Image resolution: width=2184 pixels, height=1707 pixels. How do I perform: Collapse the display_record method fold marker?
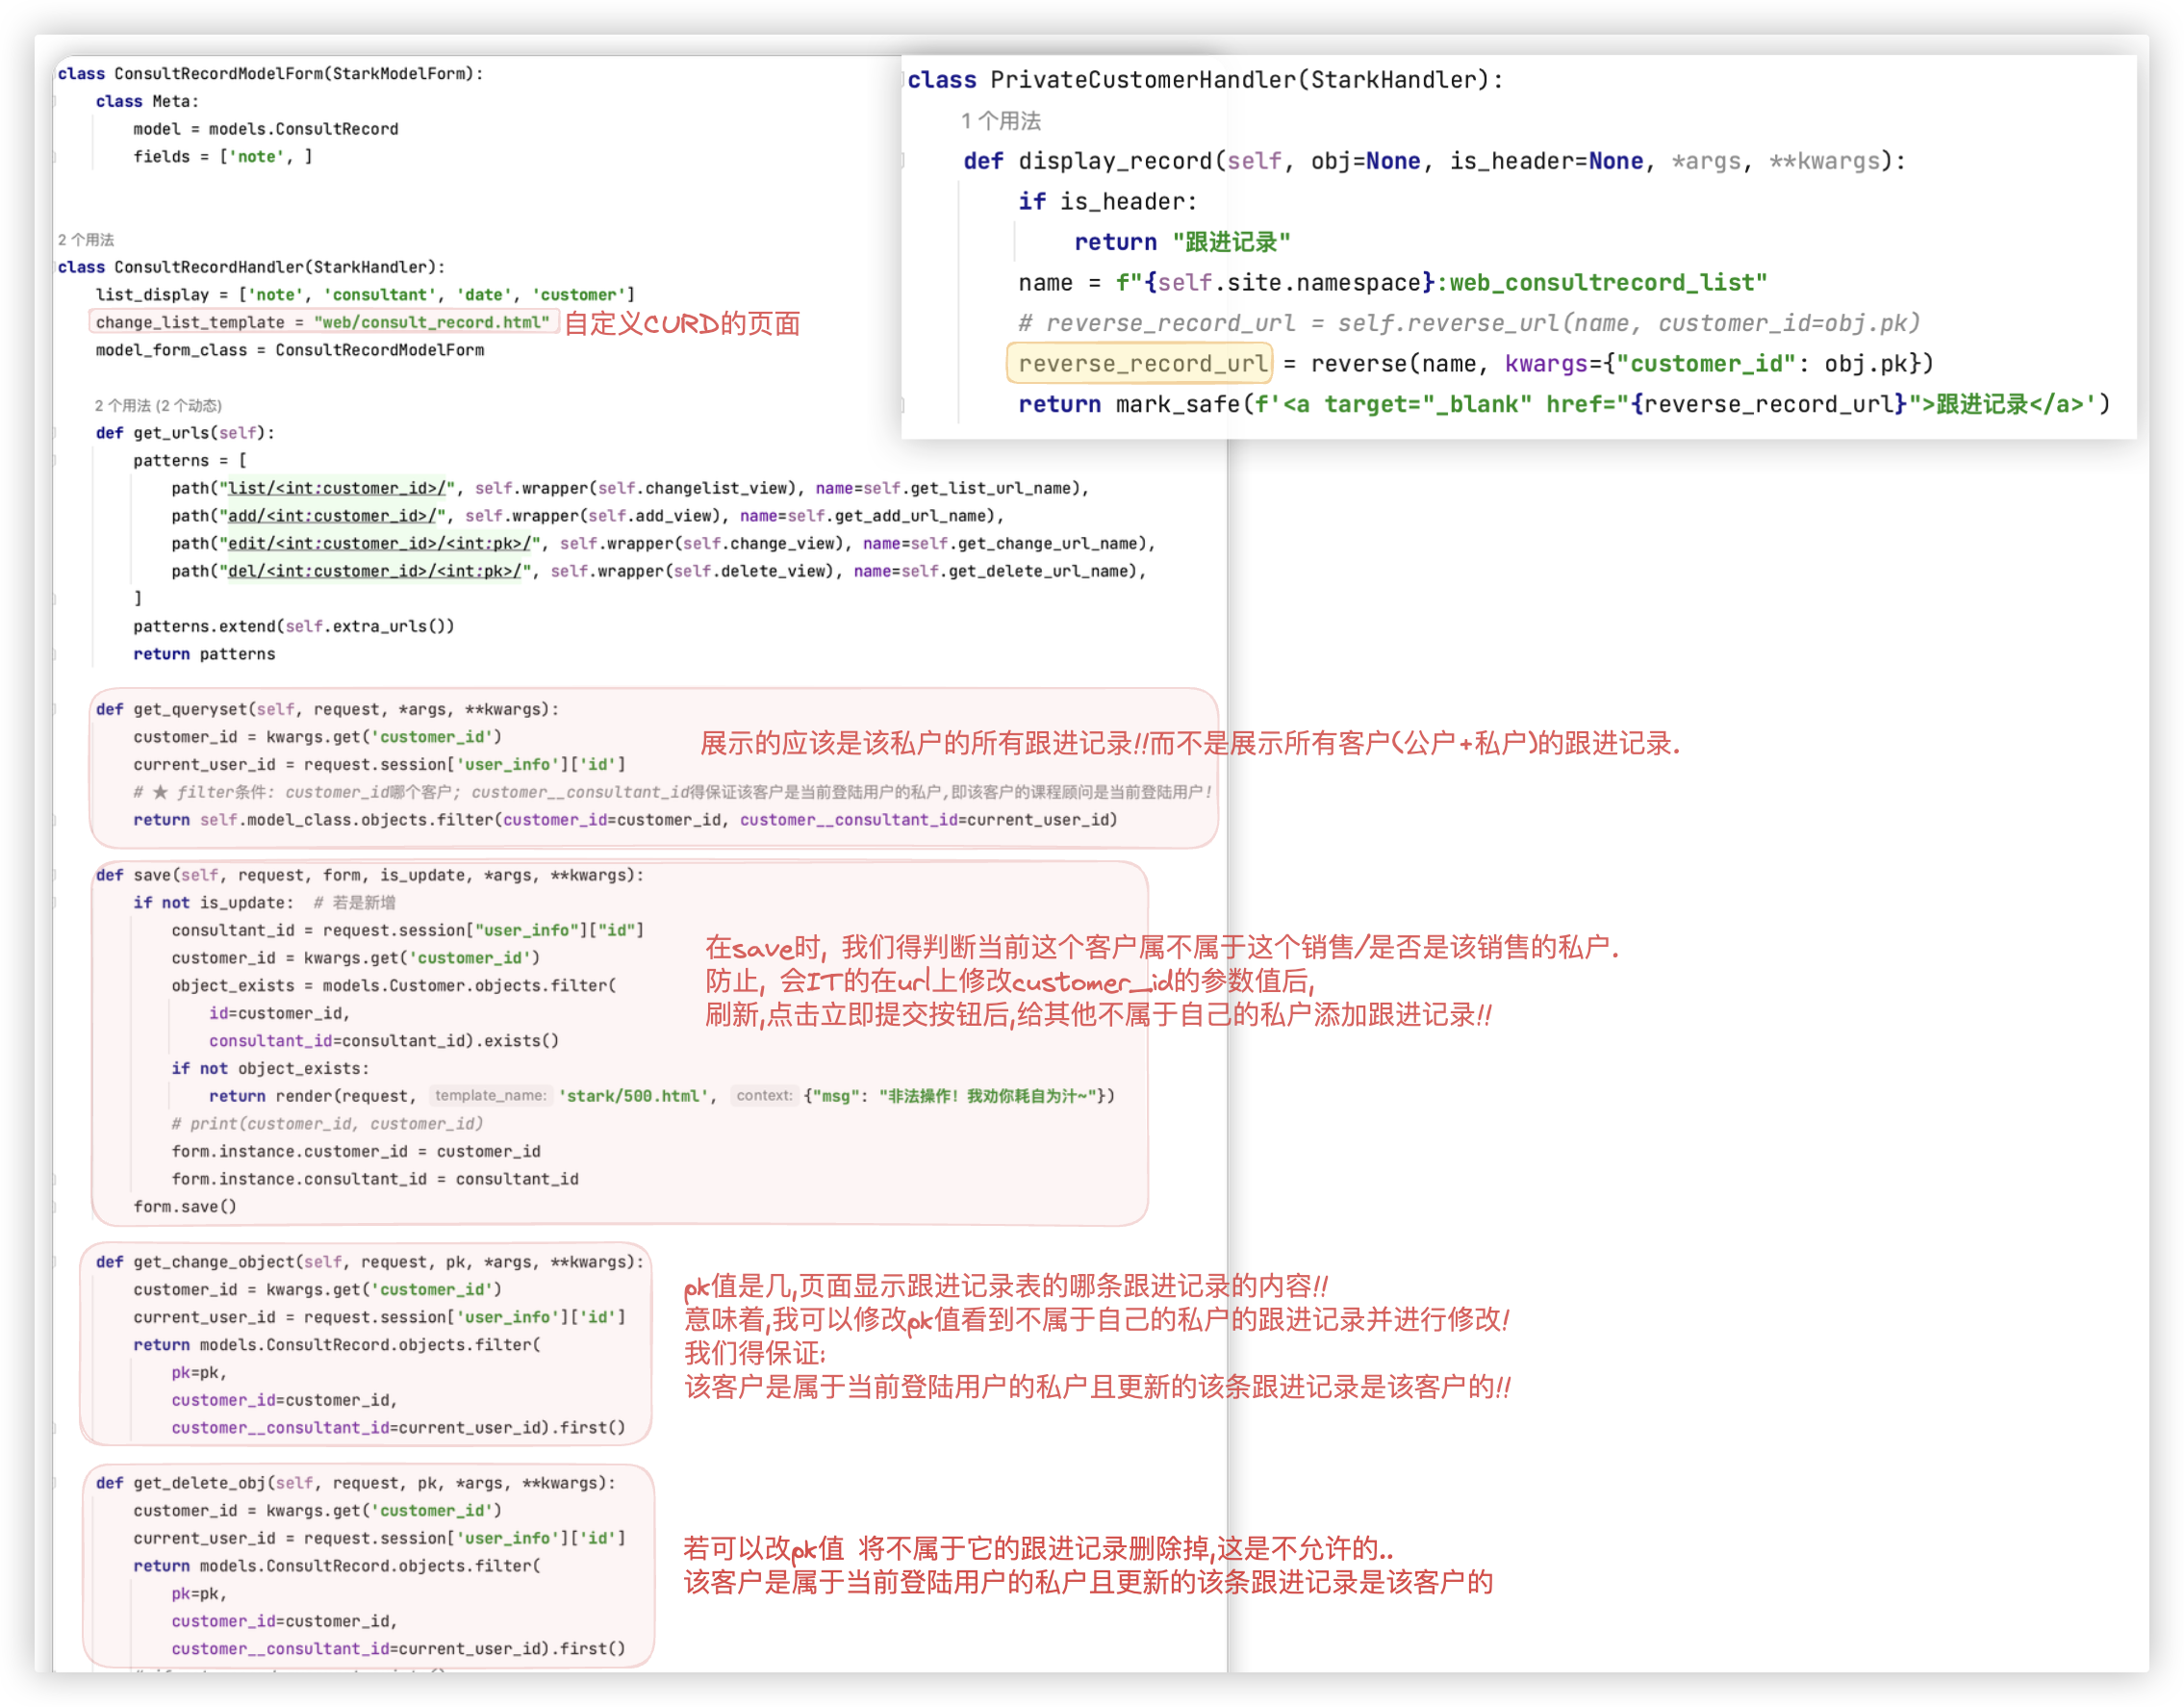point(903,161)
